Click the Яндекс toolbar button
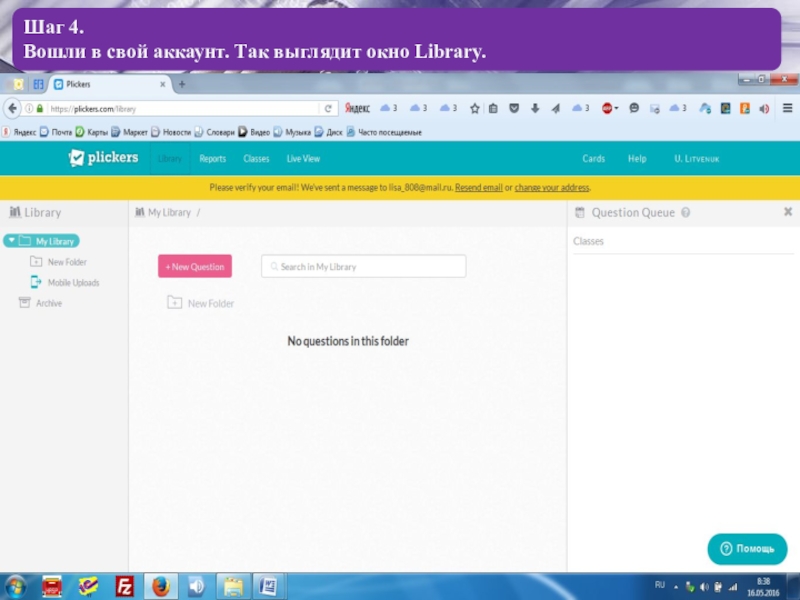The image size is (800, 600). point(357,108)
